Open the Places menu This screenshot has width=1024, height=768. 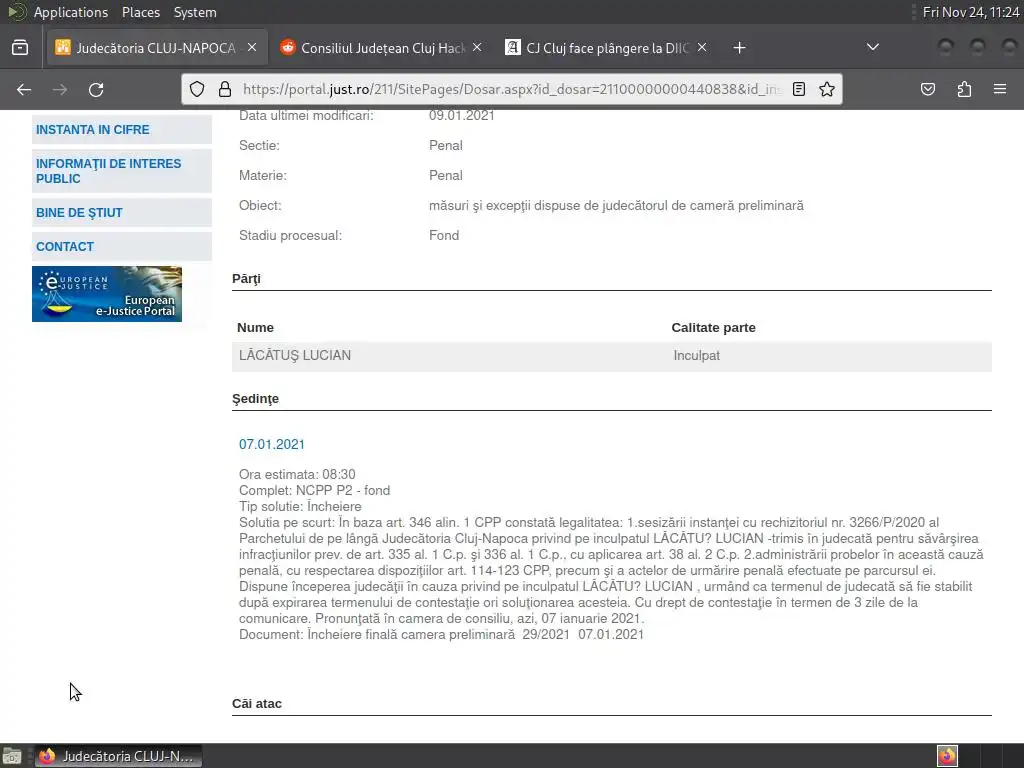point(140,12)
